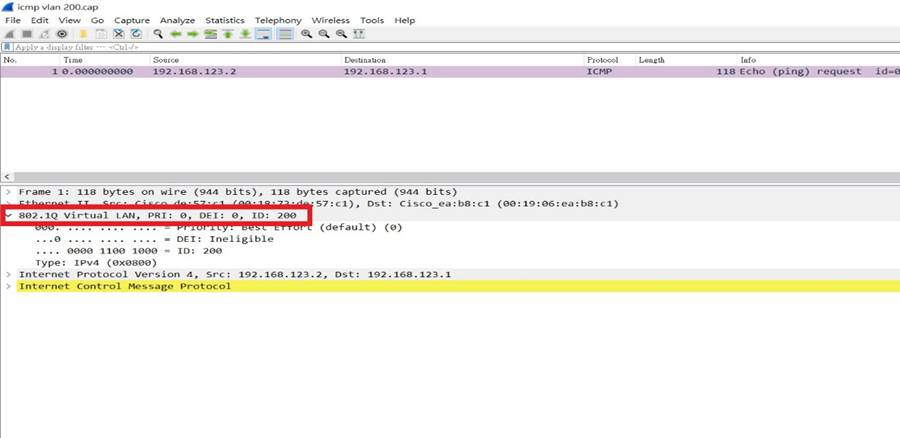
Task: Go back in packet history
Action: point(175,34)
